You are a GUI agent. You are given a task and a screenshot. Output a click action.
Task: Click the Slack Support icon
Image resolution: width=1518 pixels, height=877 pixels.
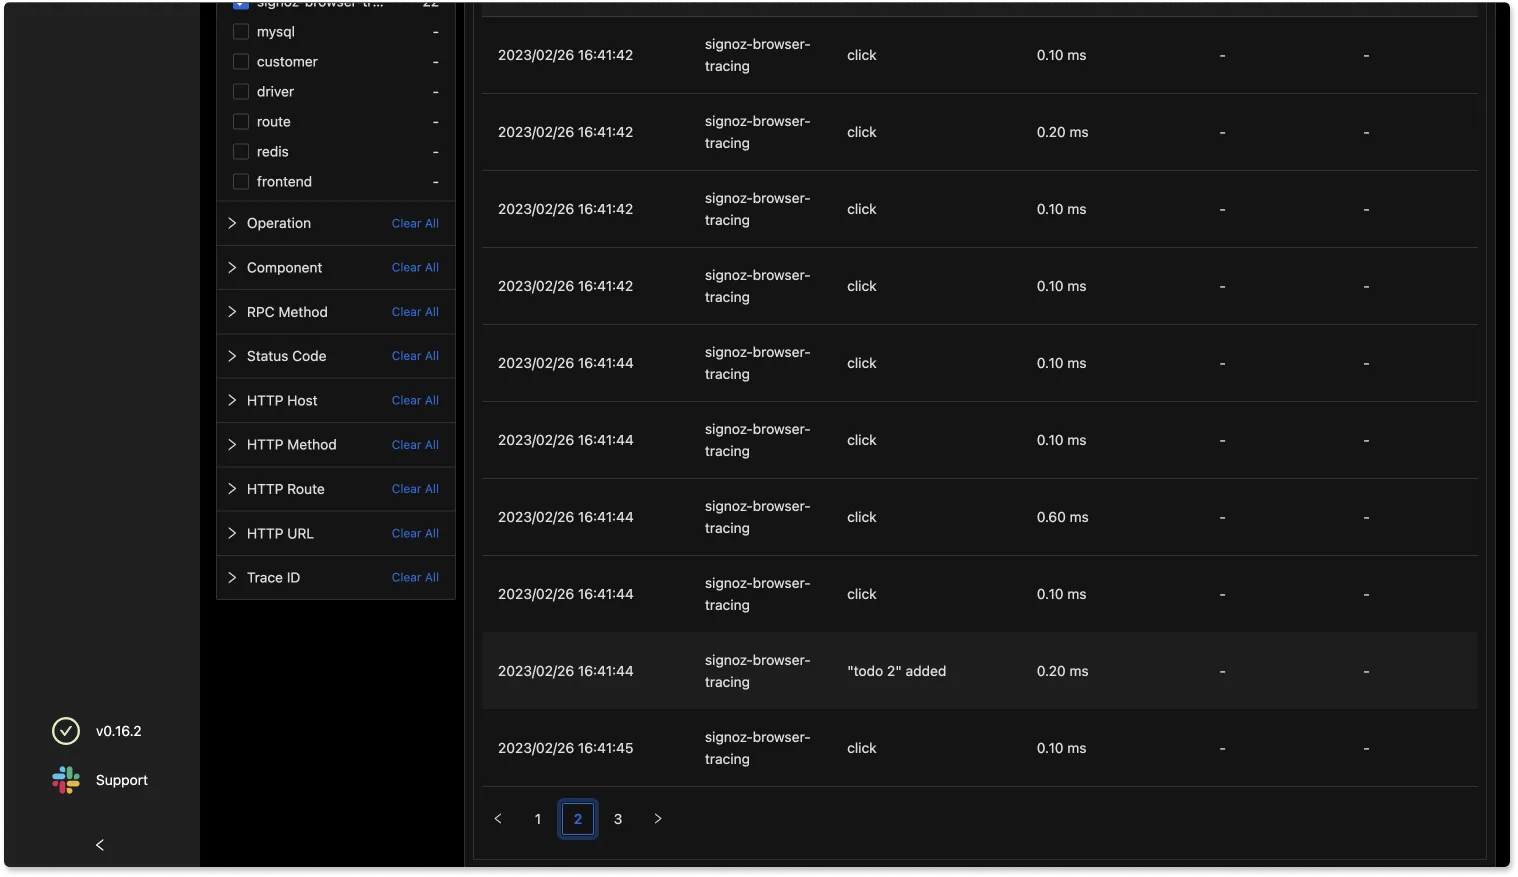(66, 780)
